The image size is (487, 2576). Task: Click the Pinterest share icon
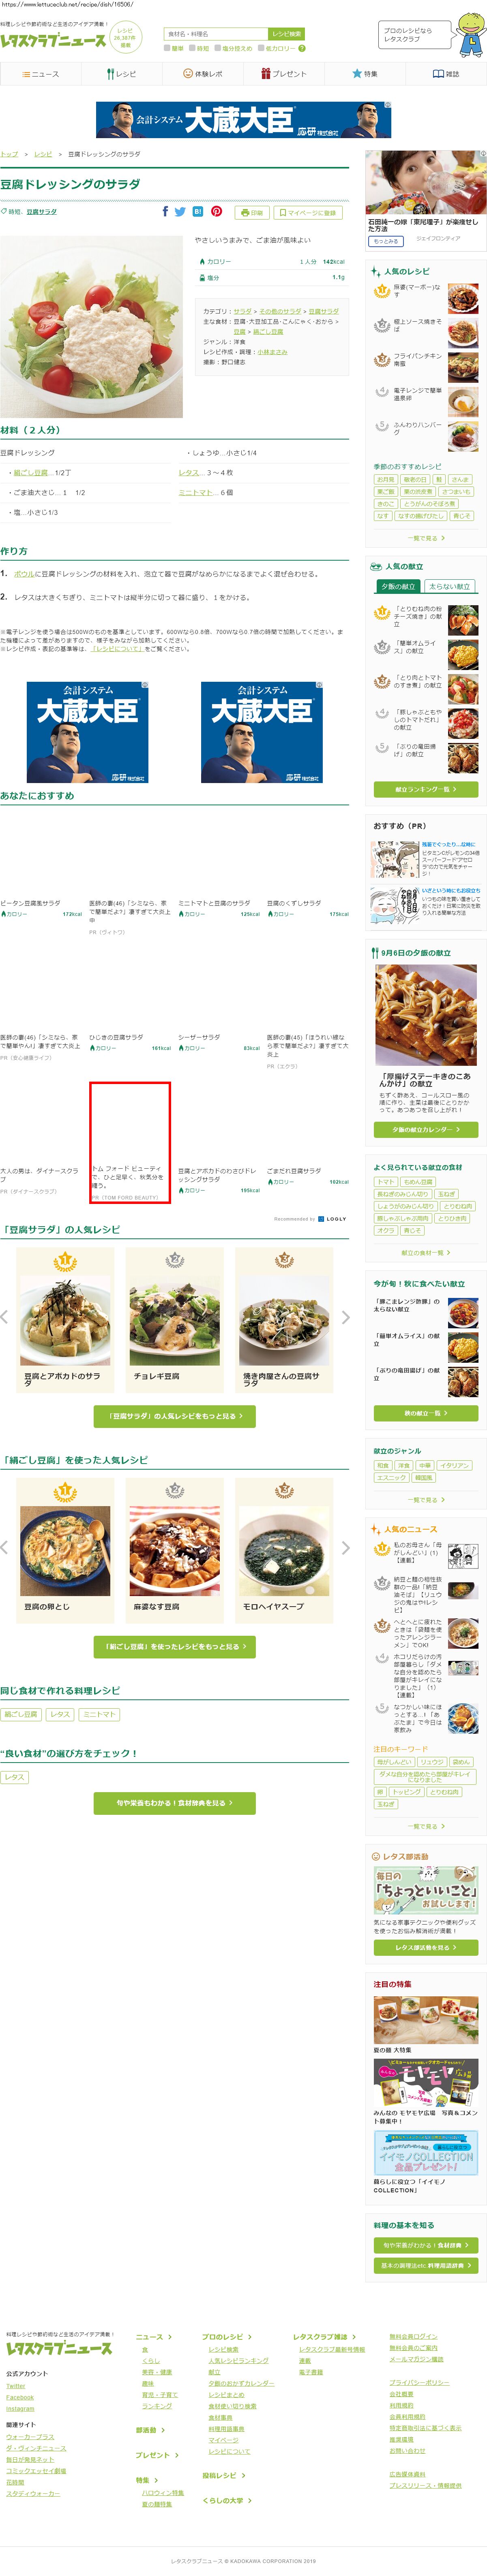coord(216,212)
